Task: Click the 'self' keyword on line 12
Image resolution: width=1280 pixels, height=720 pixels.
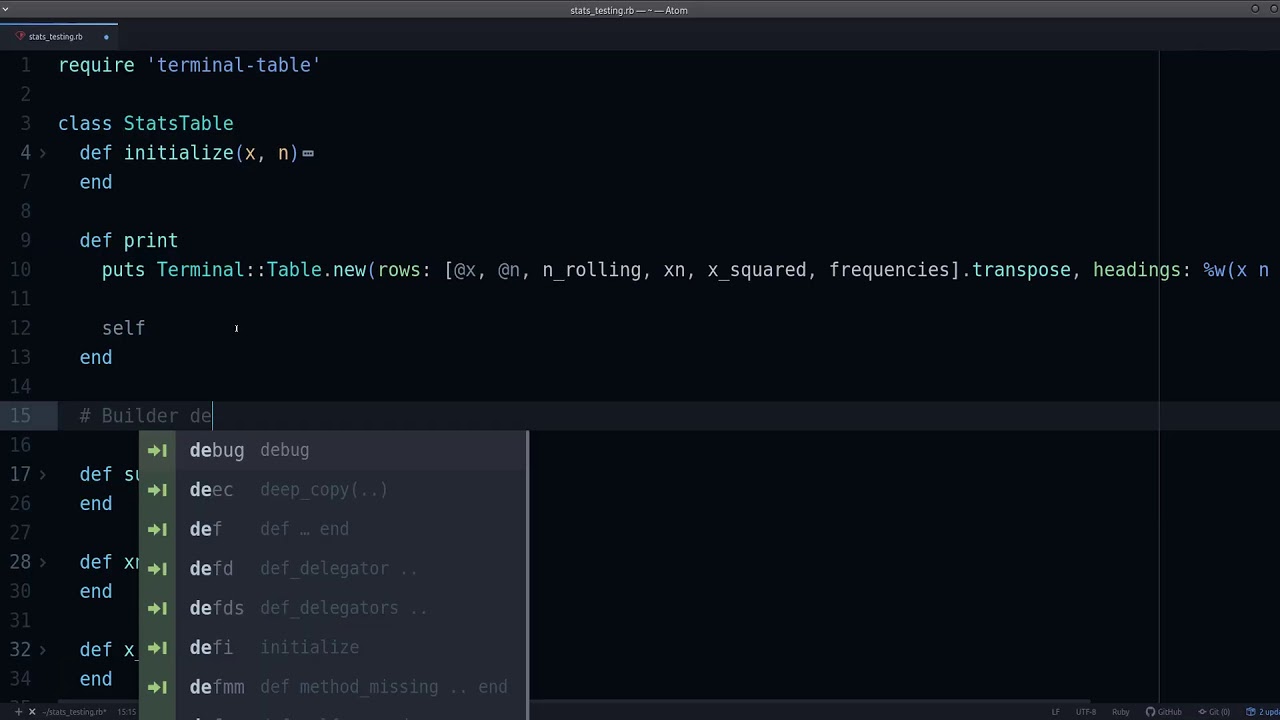Action: [x=124, y=328]
